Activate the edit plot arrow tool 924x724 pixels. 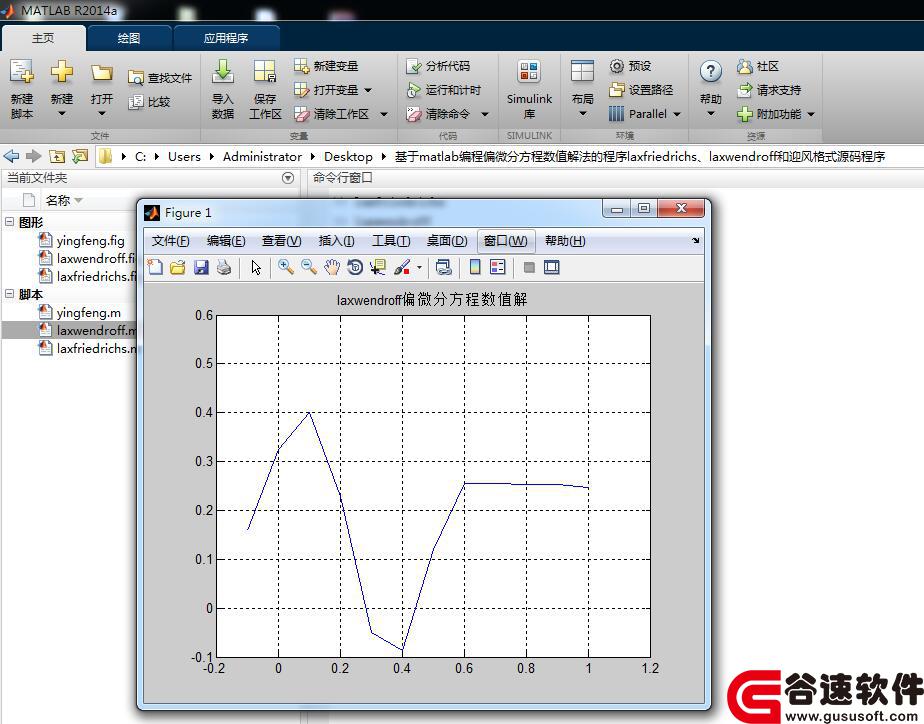point(256,267)
